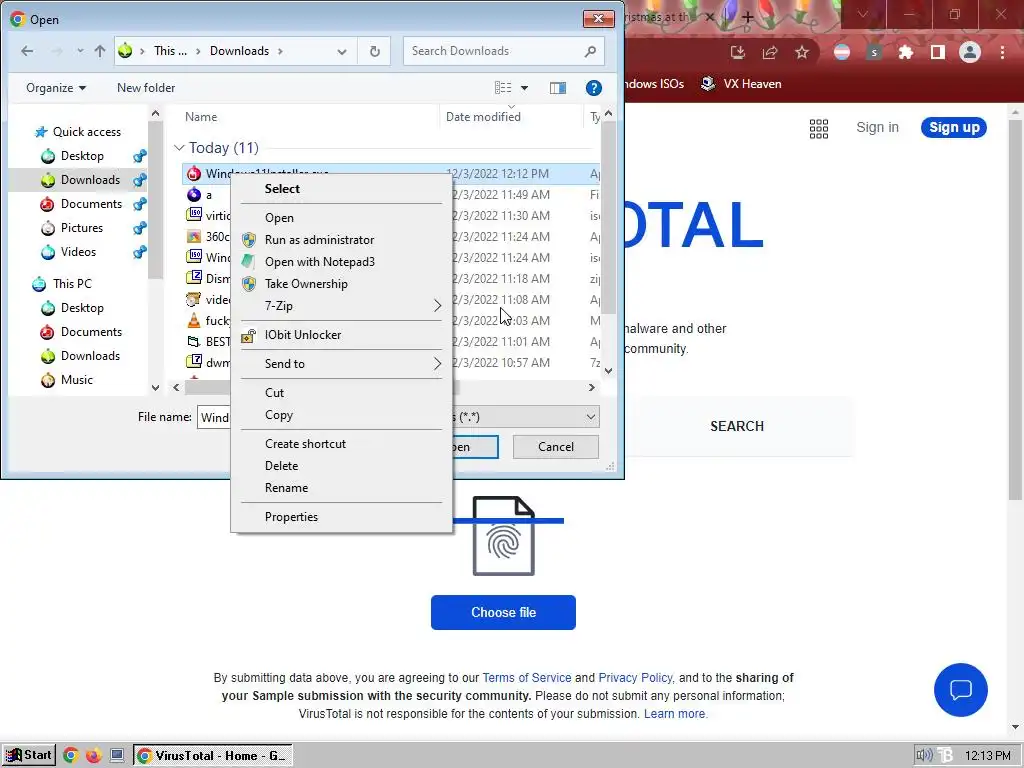
Task: Choose Take Ownership from context menu
Action: tap(342, 283)
